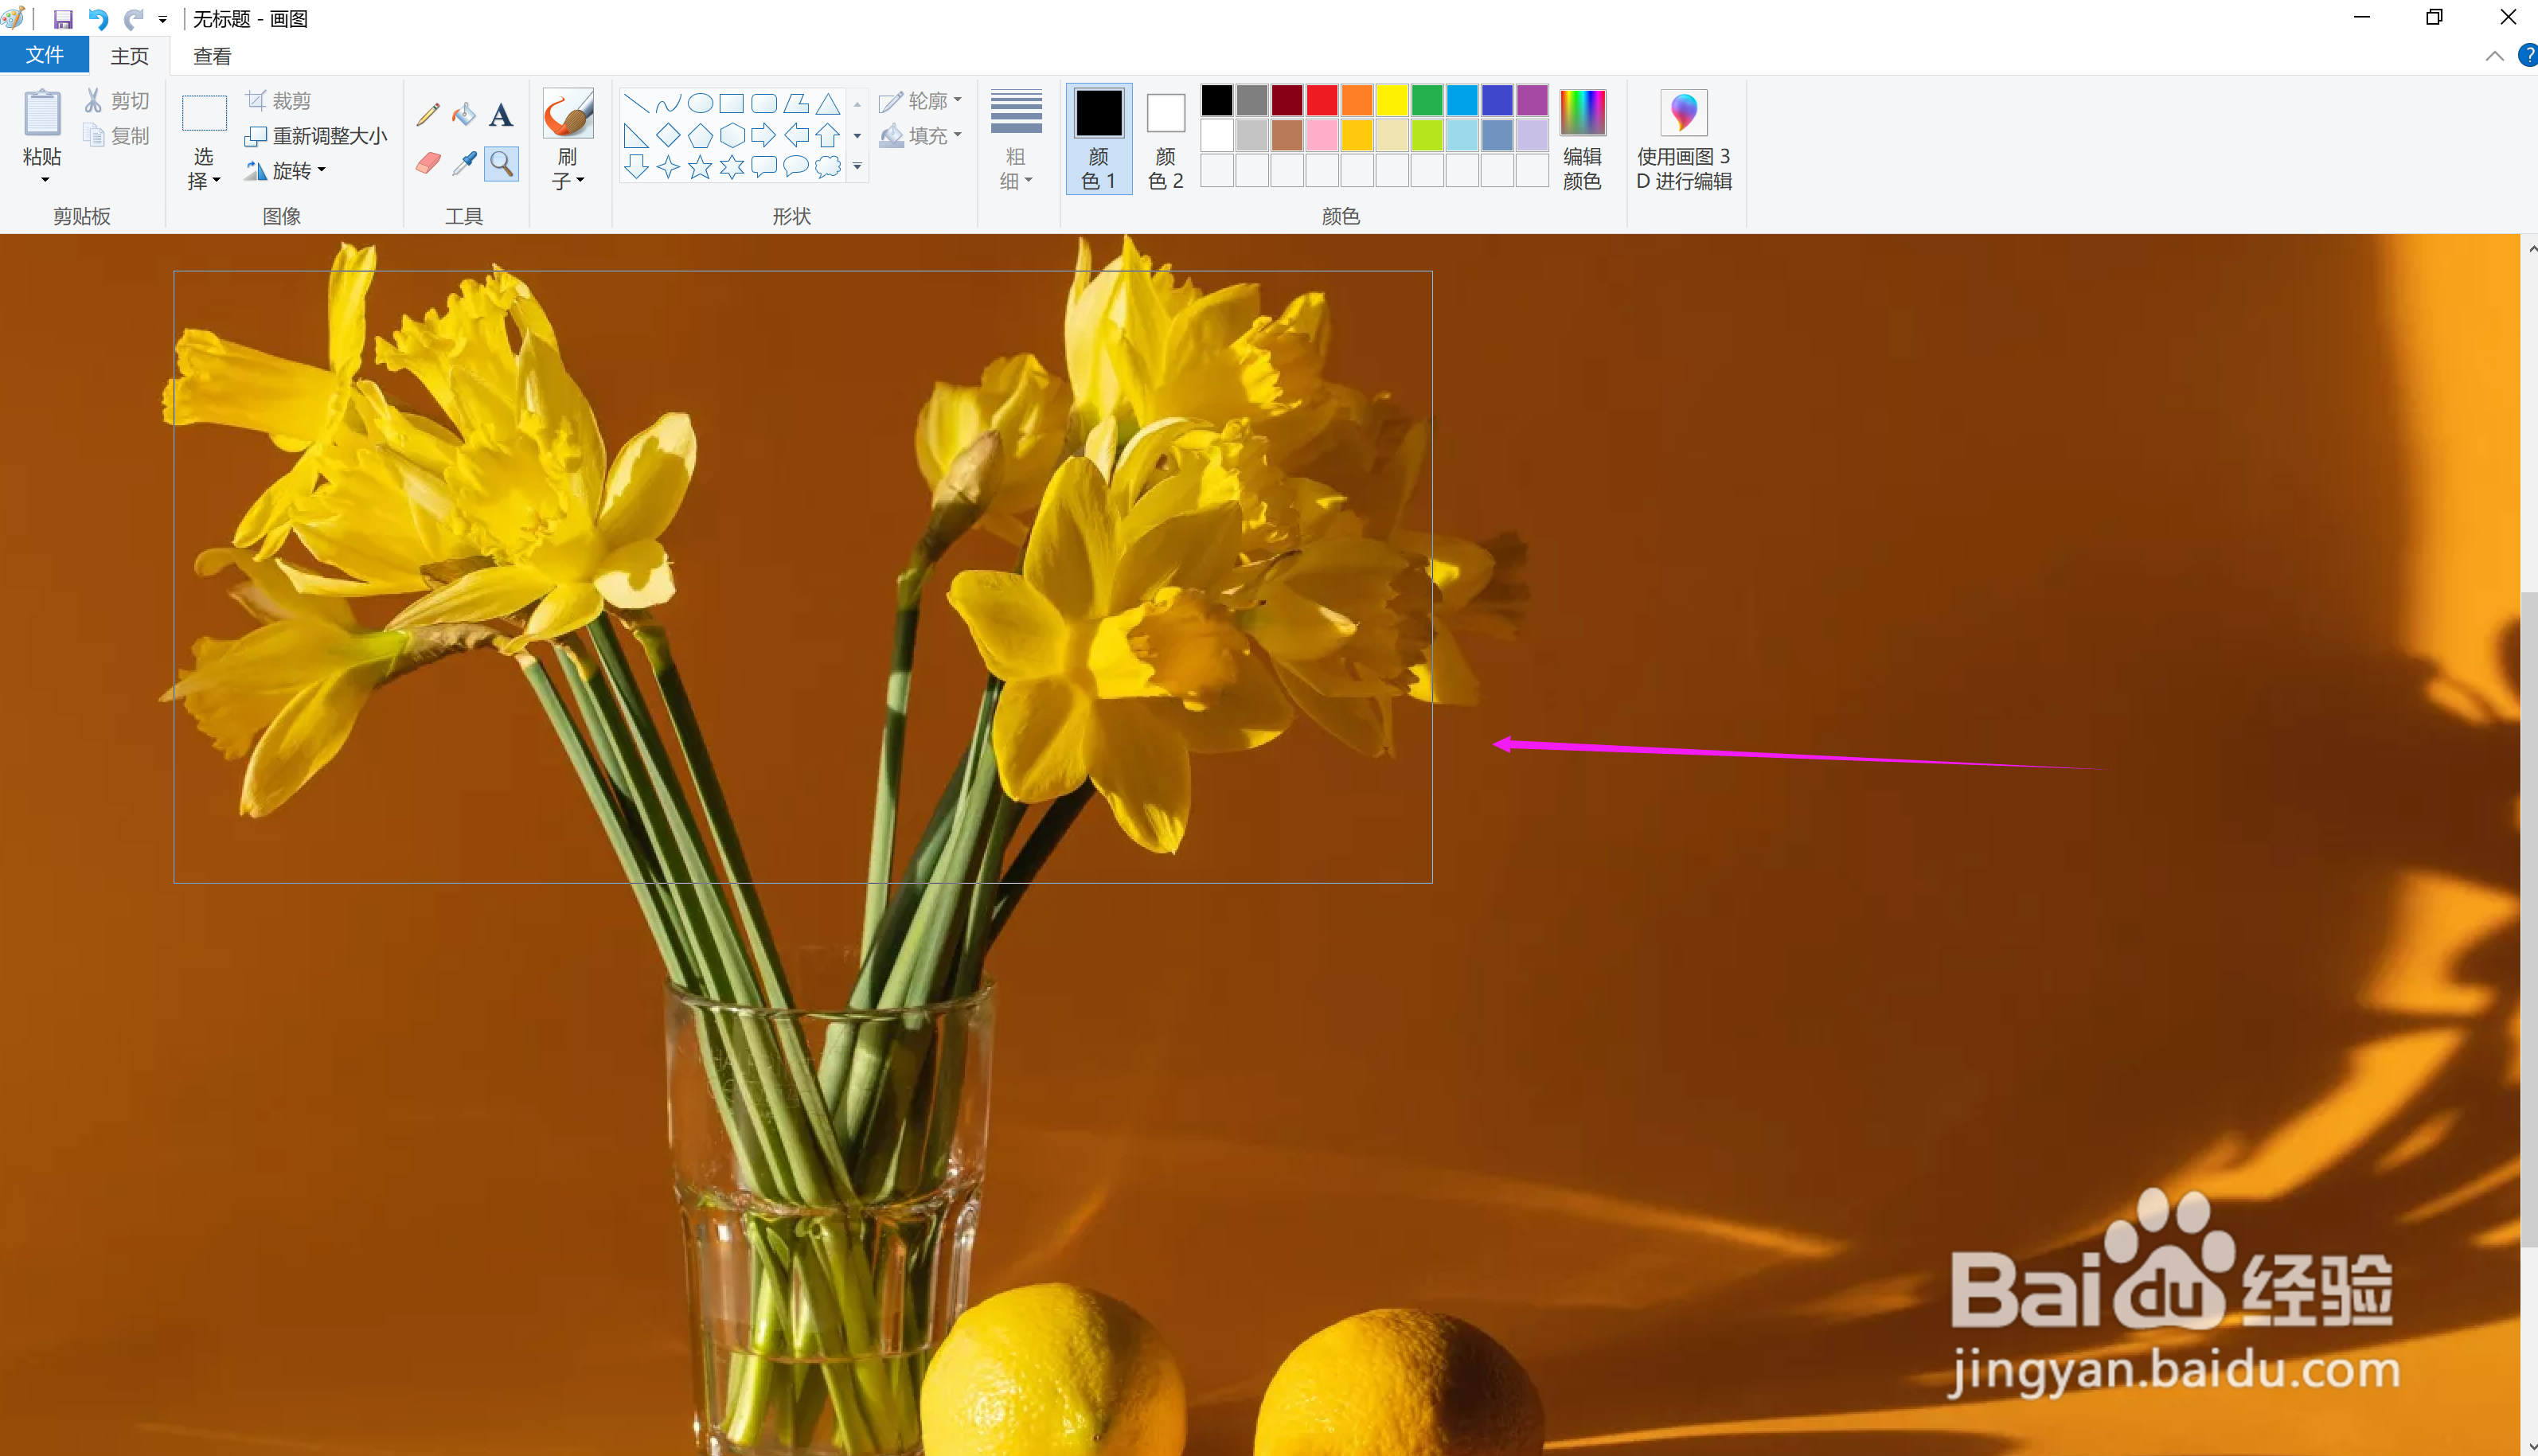Click the Undo icon in title bar

98,19
